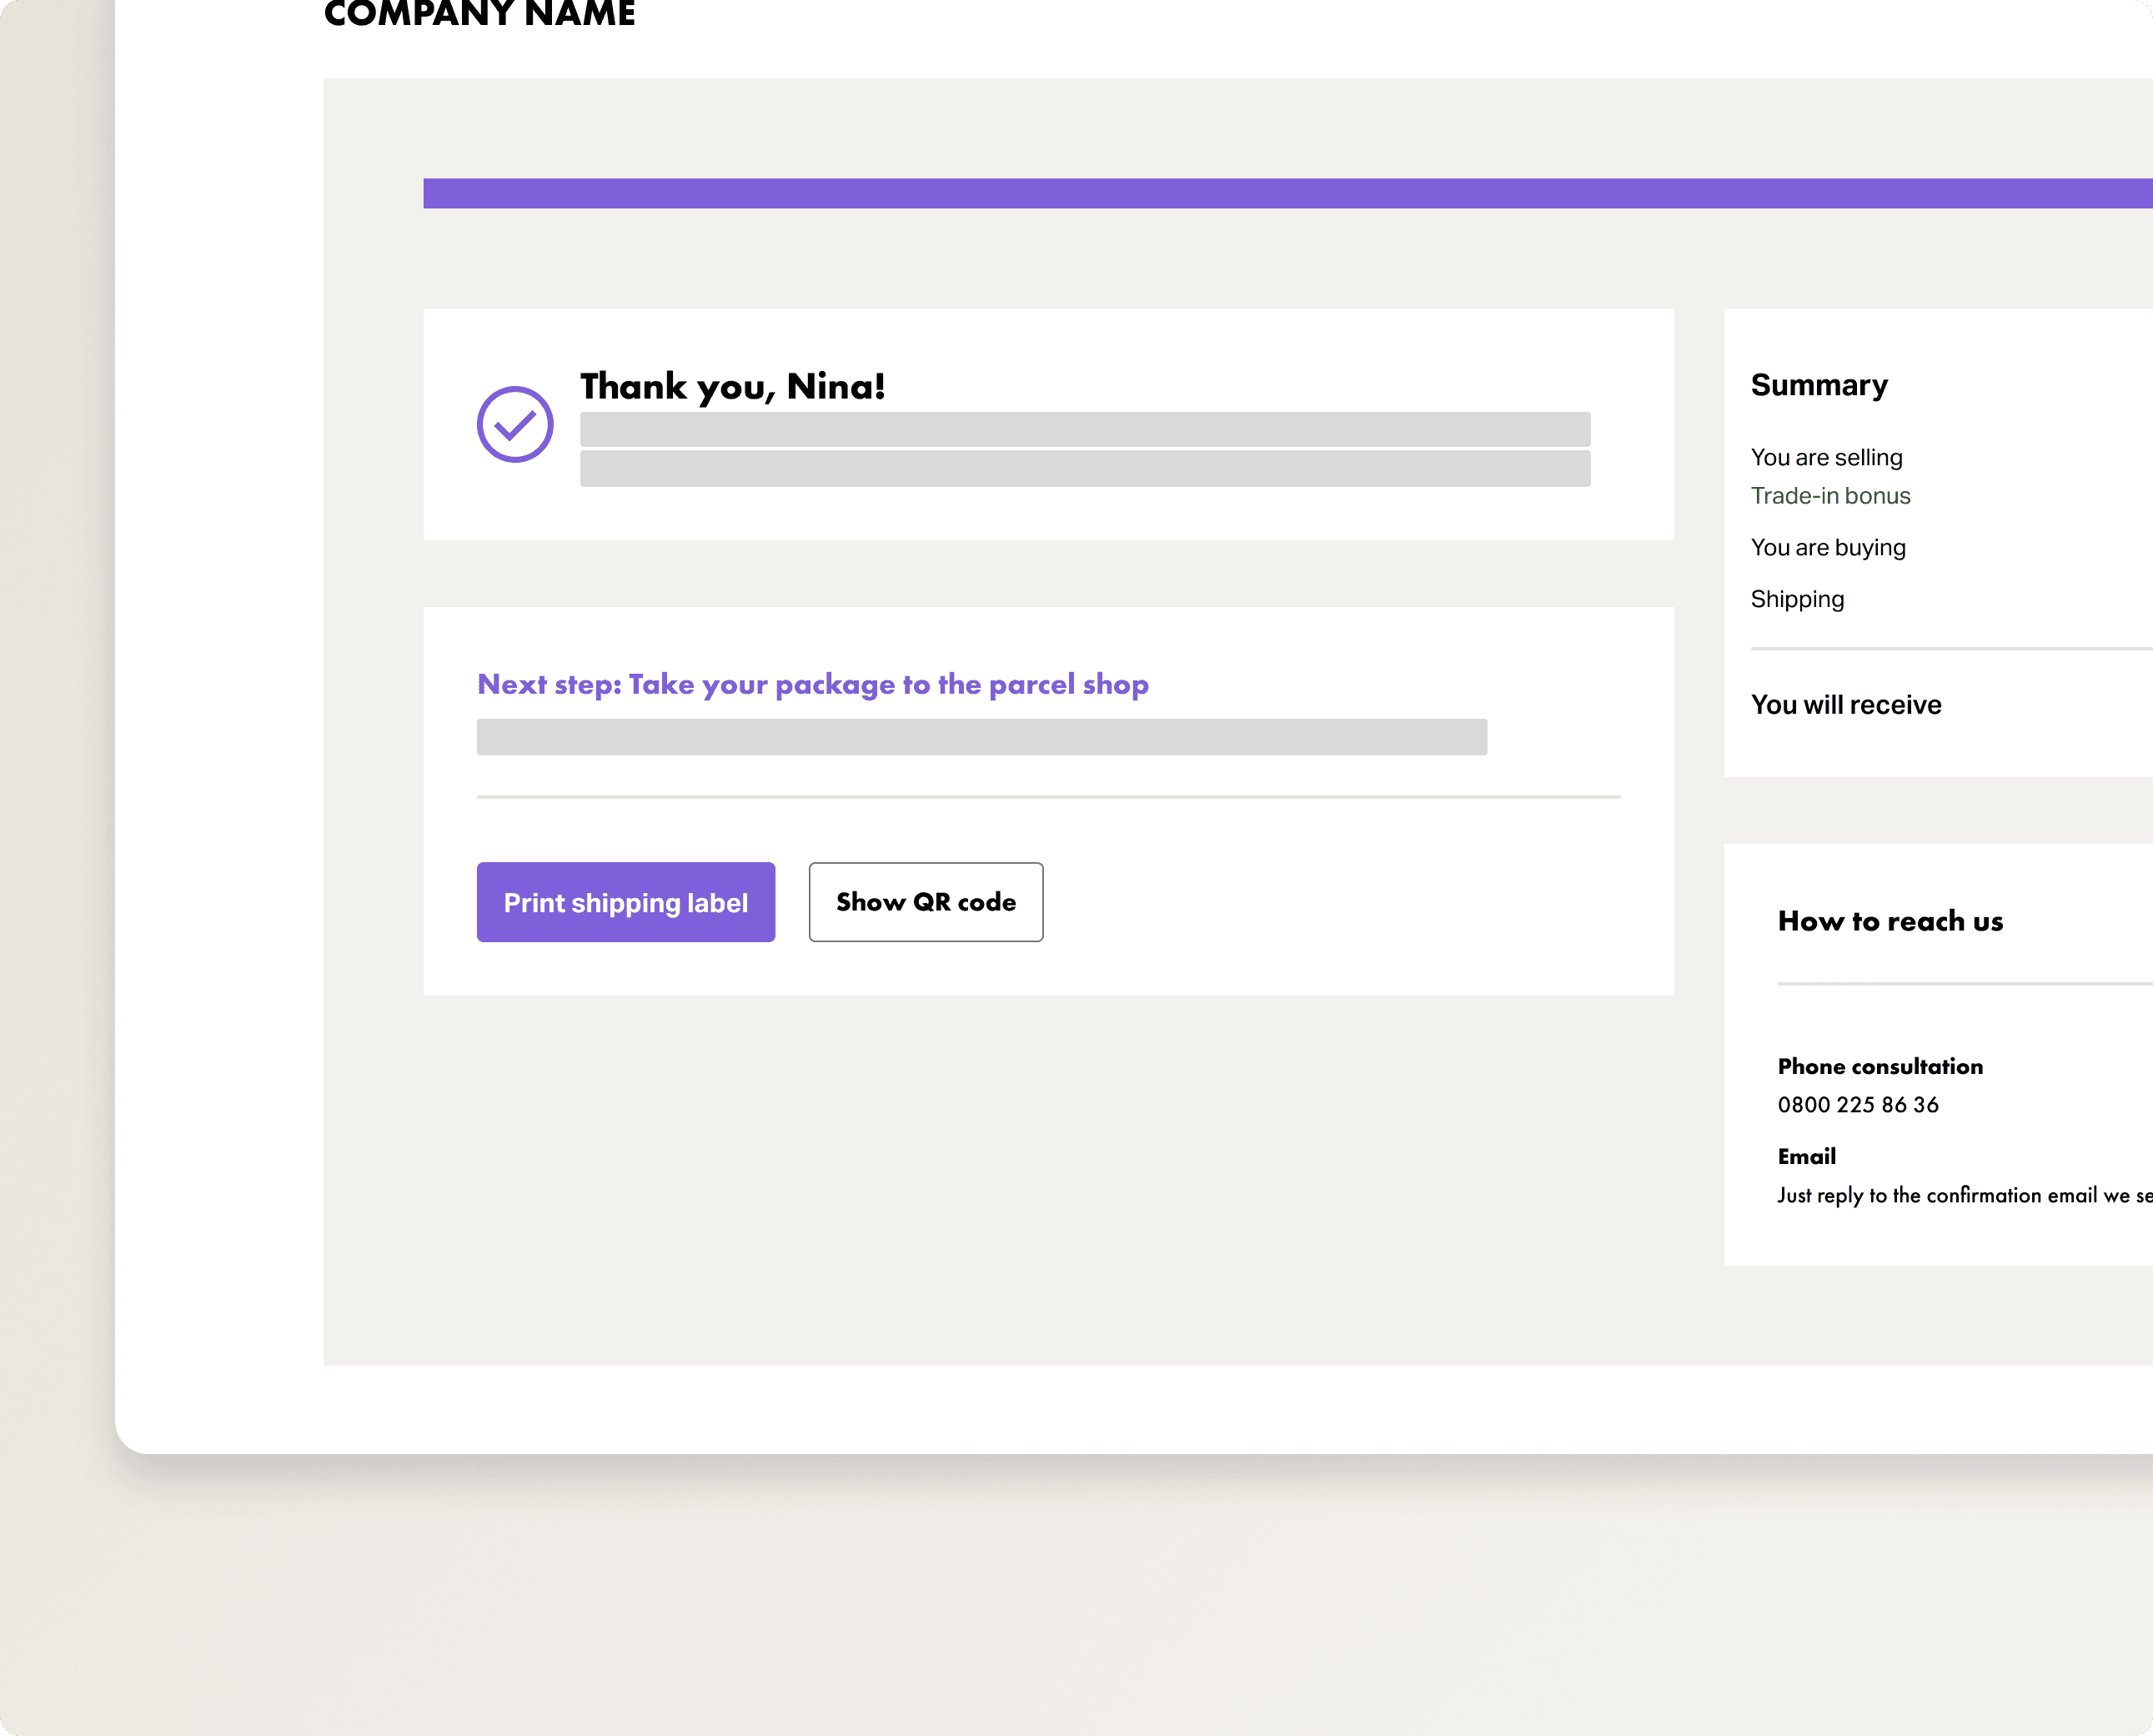Image resolution: width=2153 pixels, height=1736 pixels.
Task: Click the gray placeholder under Next step
Action: [x=981, y=737]
